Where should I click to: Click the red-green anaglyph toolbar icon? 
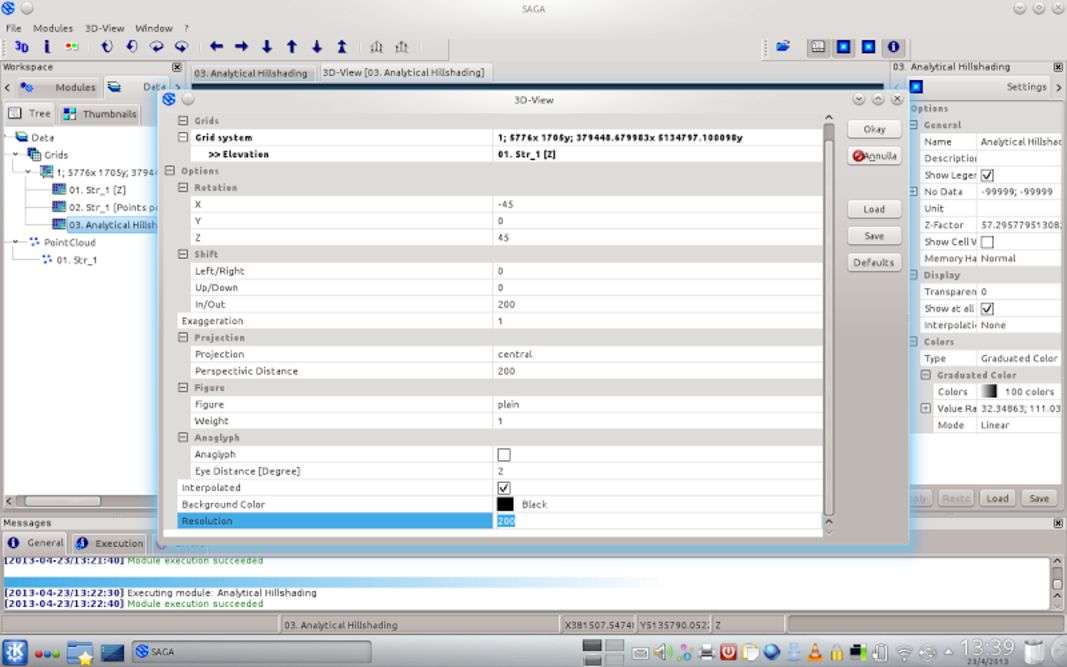pos(71,47)
